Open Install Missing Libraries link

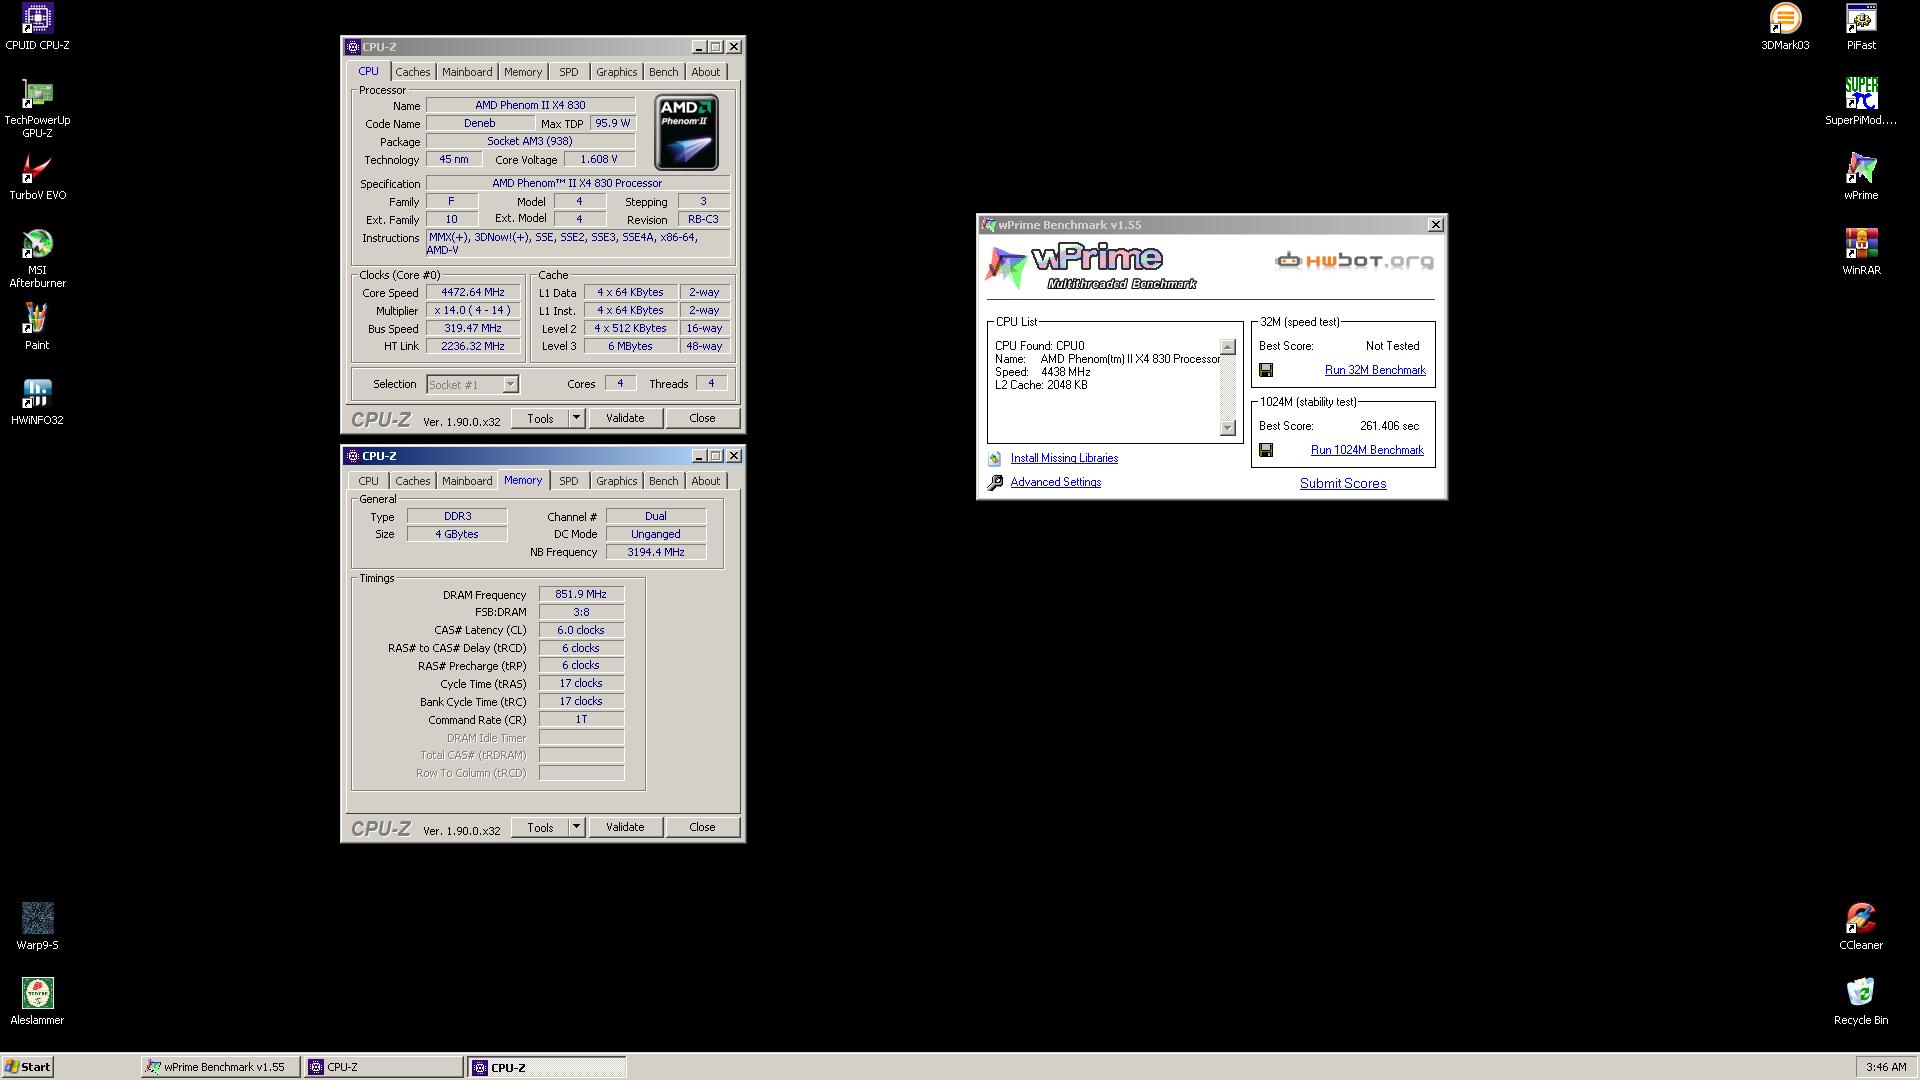click(x=1064, y=458)
